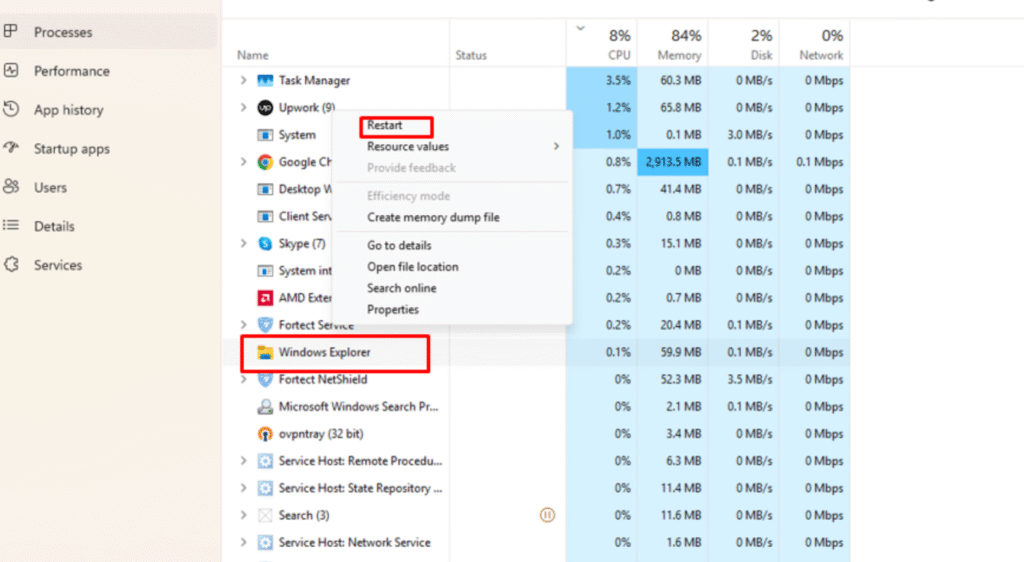Choose Go to details menu entry
This screenshot has height=562, width=1024.
[399, 245]
